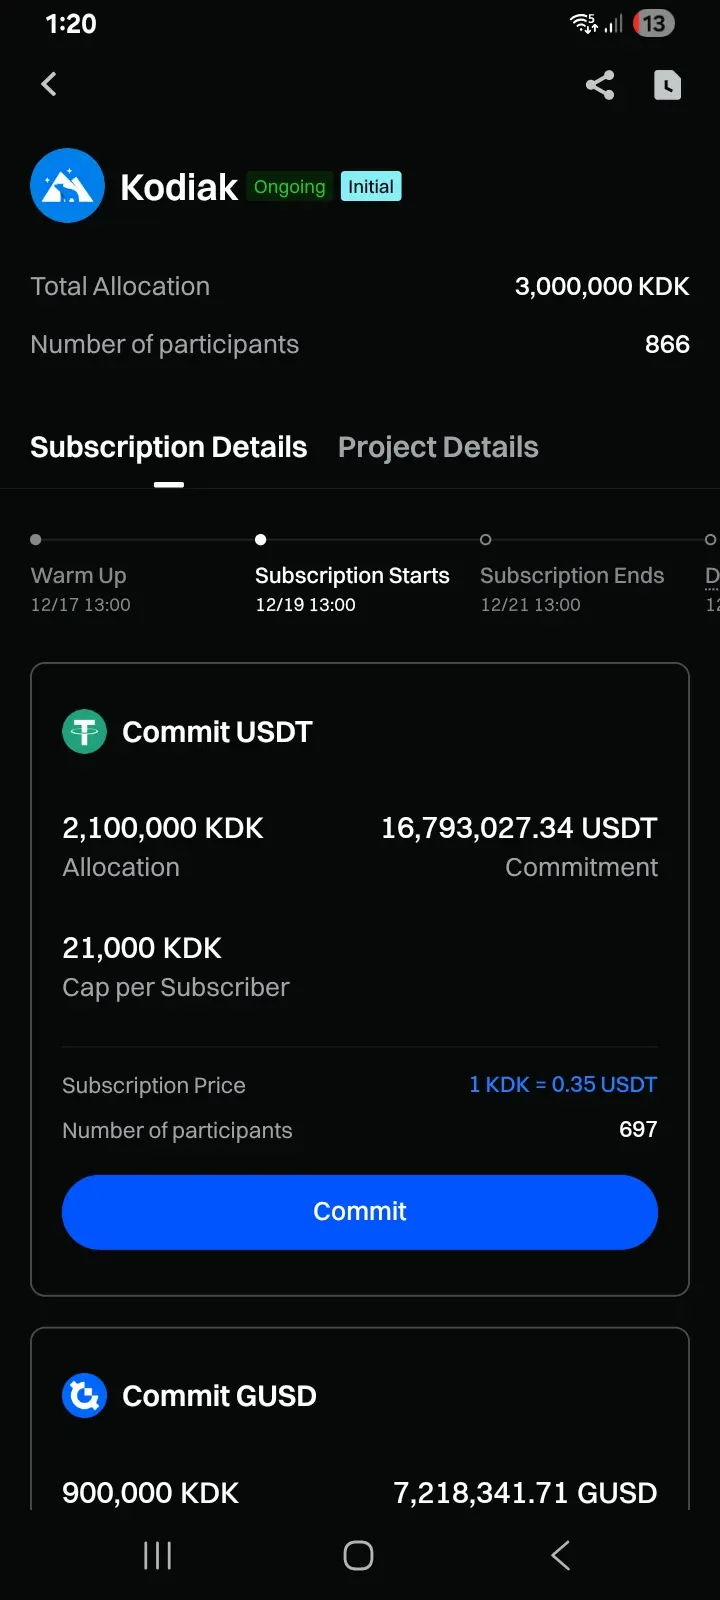
Task: Select the Warm Up timeline step
Action: 79,576
